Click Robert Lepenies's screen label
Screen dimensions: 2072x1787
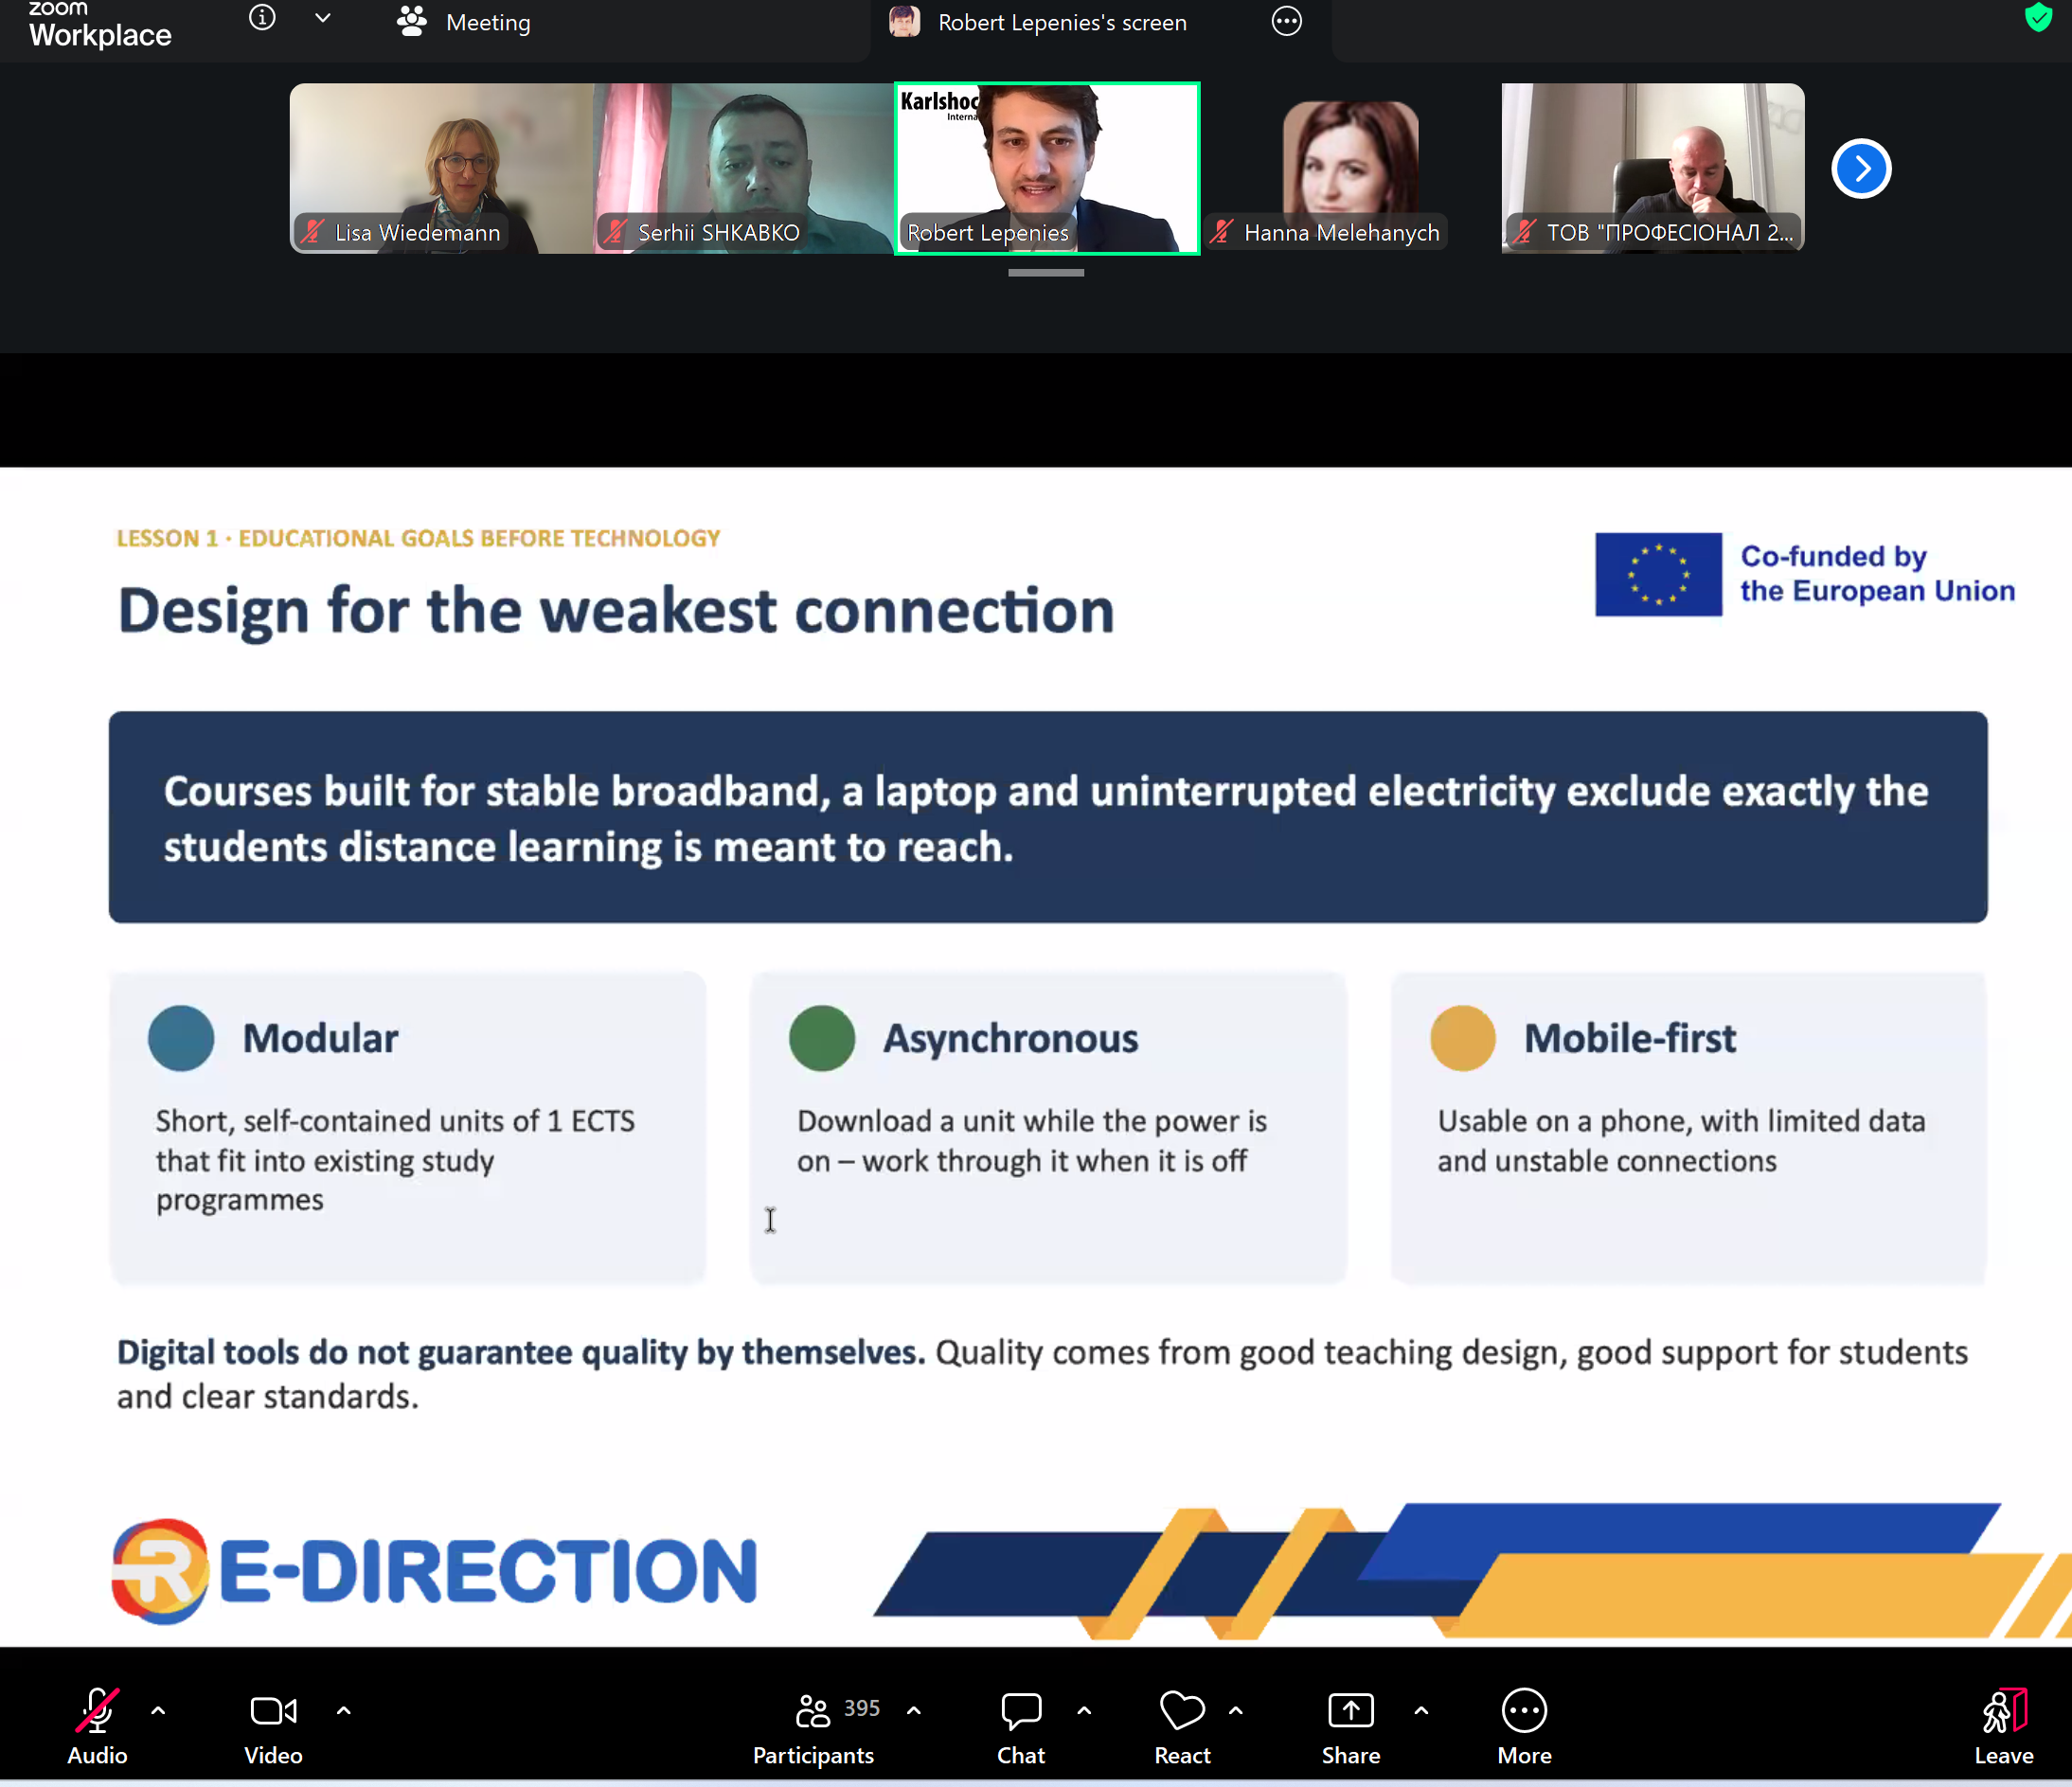pos(1062,22)
